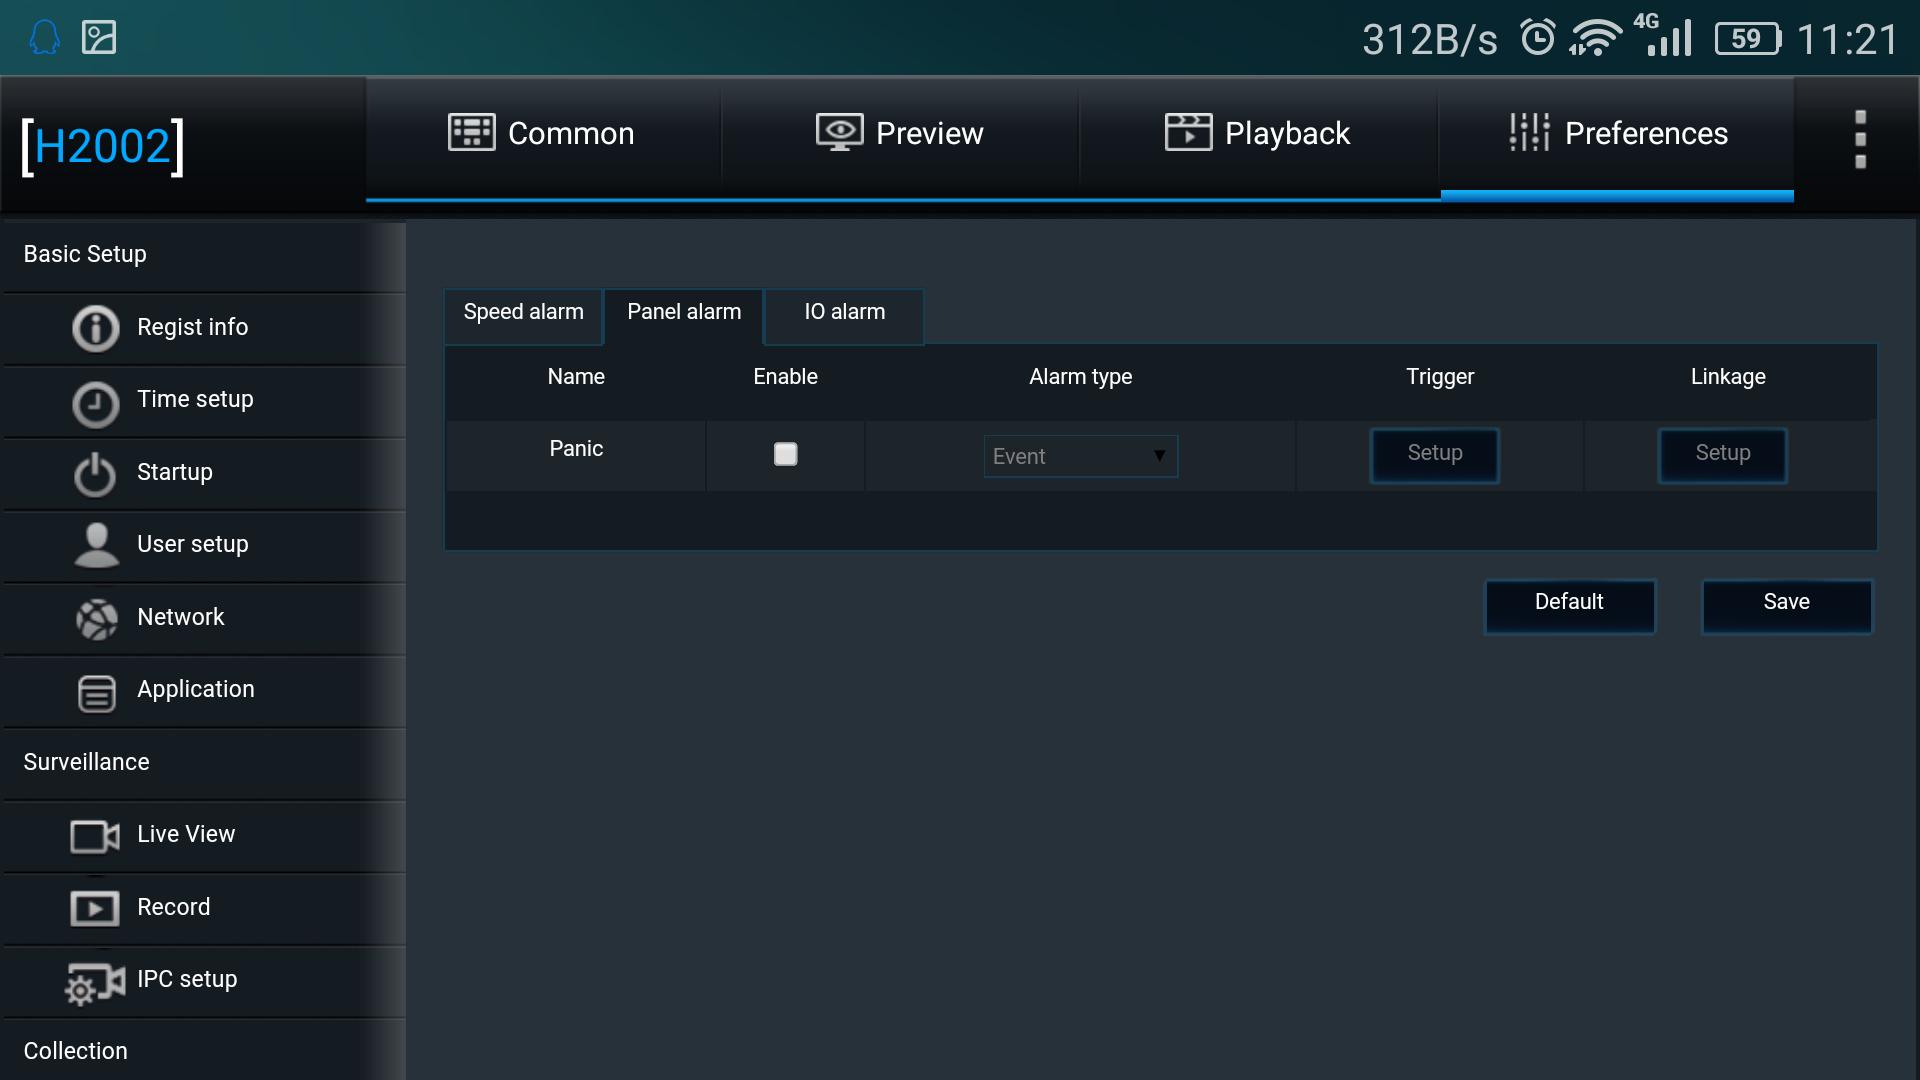The height and width of the screenshot is (1080, 1920).
Task: Expand the Event alarm type dropdown
Action: point(1080,456)
